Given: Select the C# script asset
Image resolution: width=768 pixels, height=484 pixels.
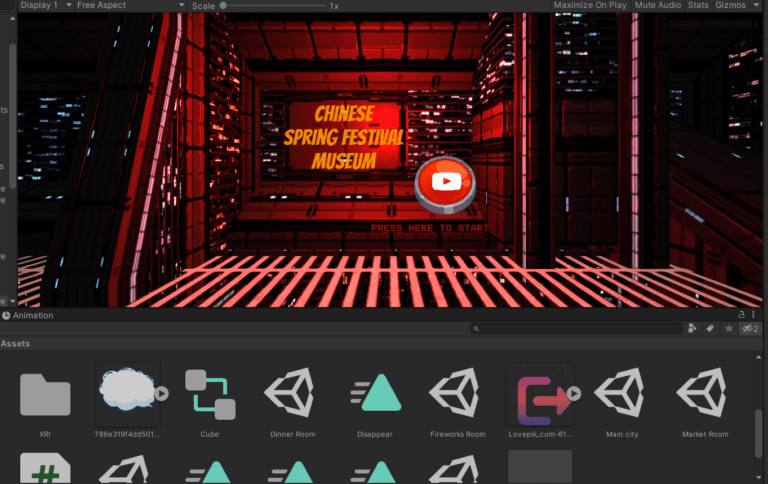Looking at the screenshot, I should pyautogui.click(x=45, y=468).
